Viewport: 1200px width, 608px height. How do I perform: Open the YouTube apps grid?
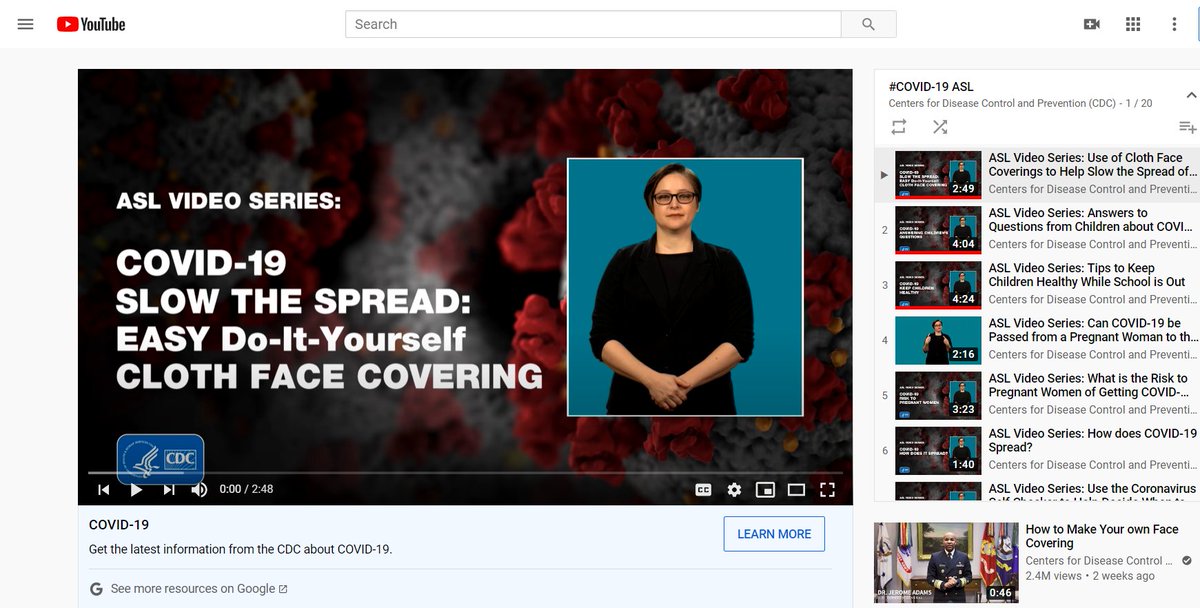point(1133,24)
